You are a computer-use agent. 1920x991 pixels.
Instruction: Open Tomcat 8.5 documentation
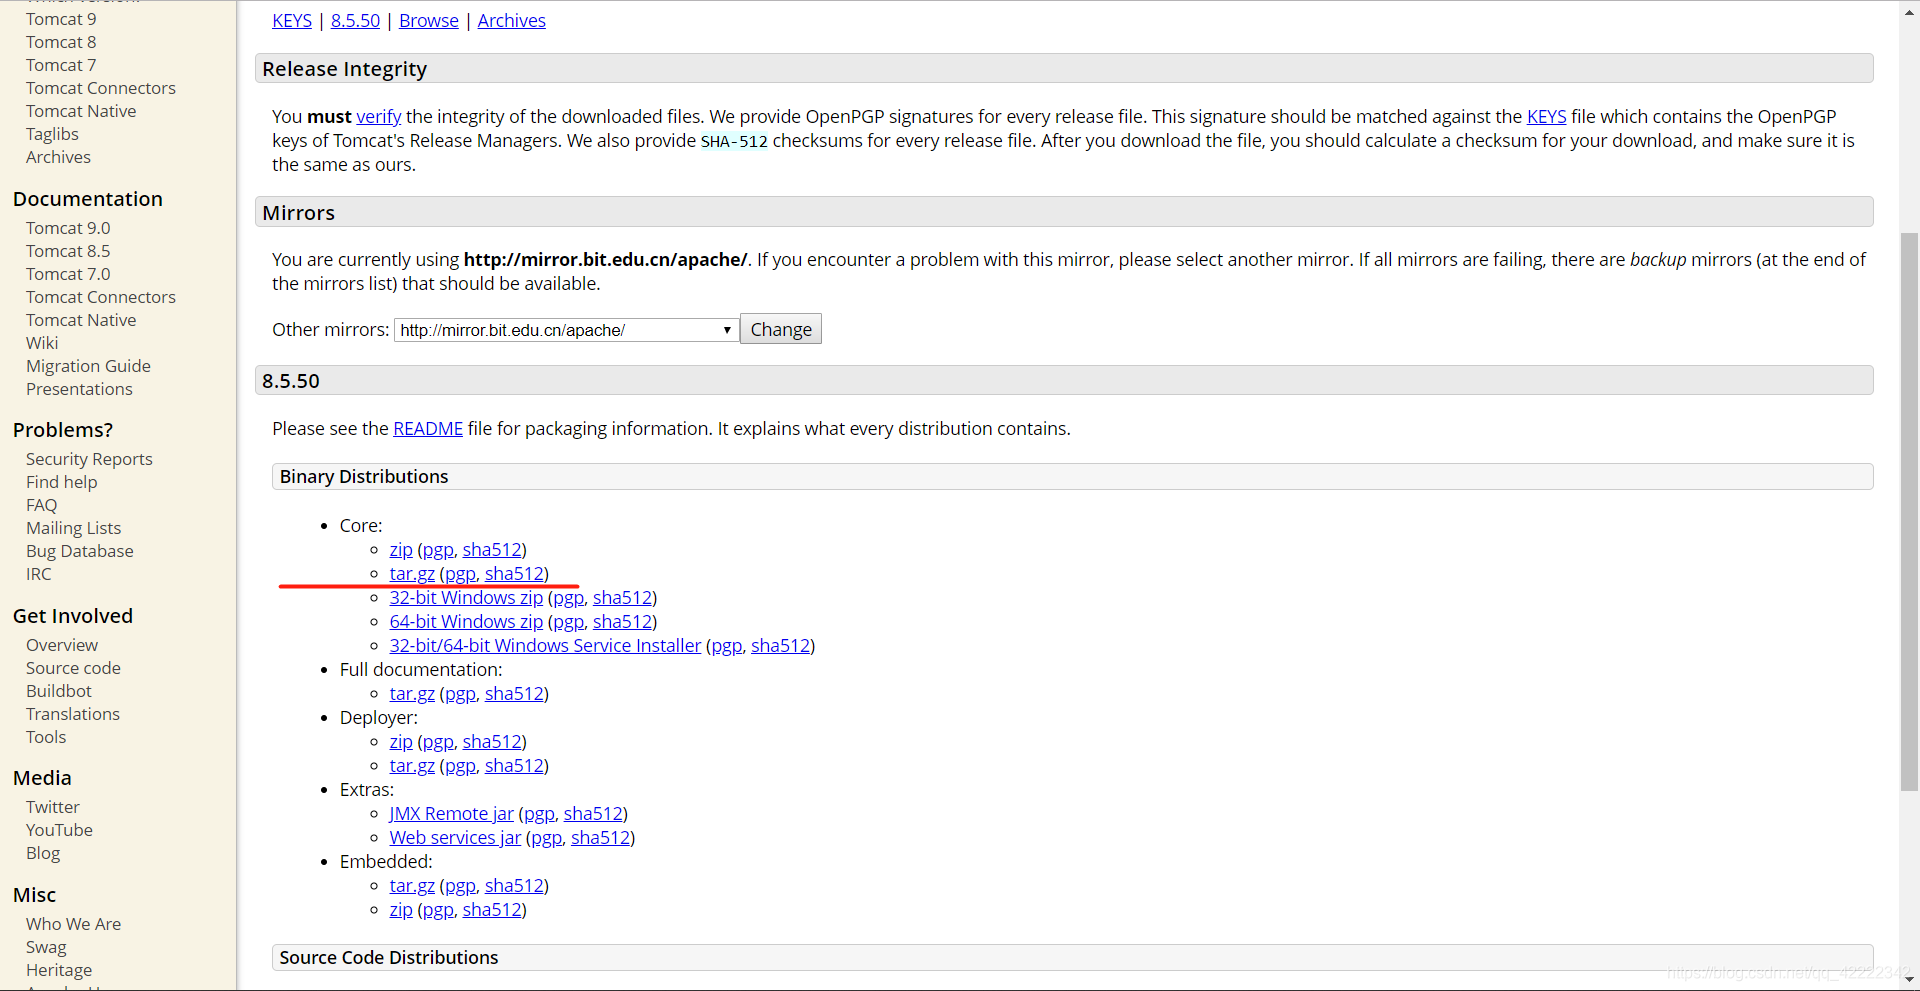click(68, 251)
